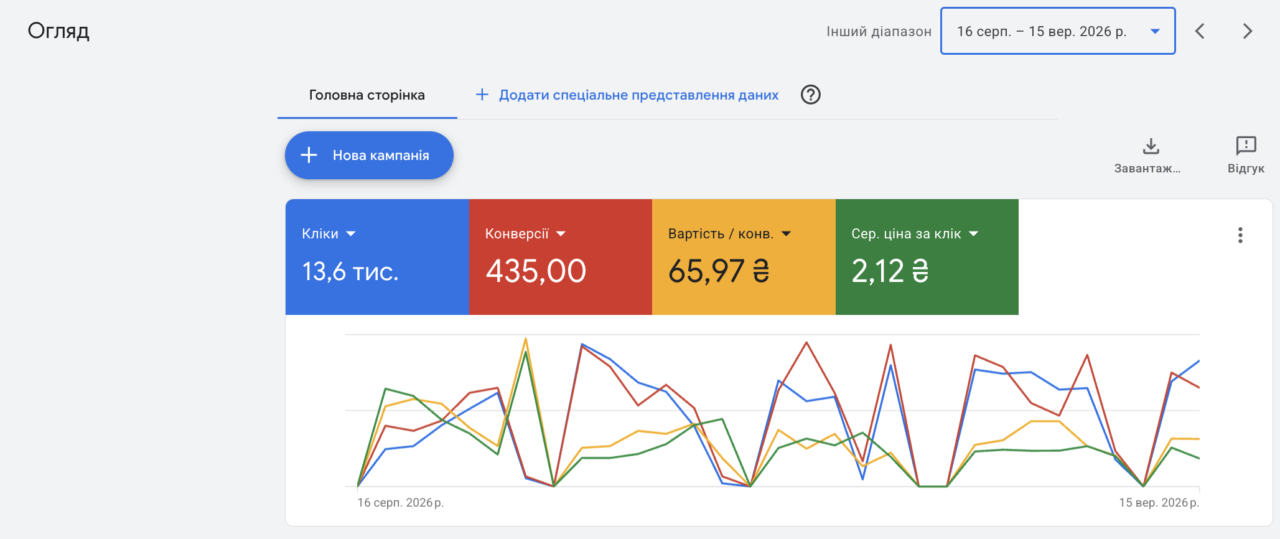Expand the Вартість / конв. metric dropdown
The image size is (1280, 539).
786,234
